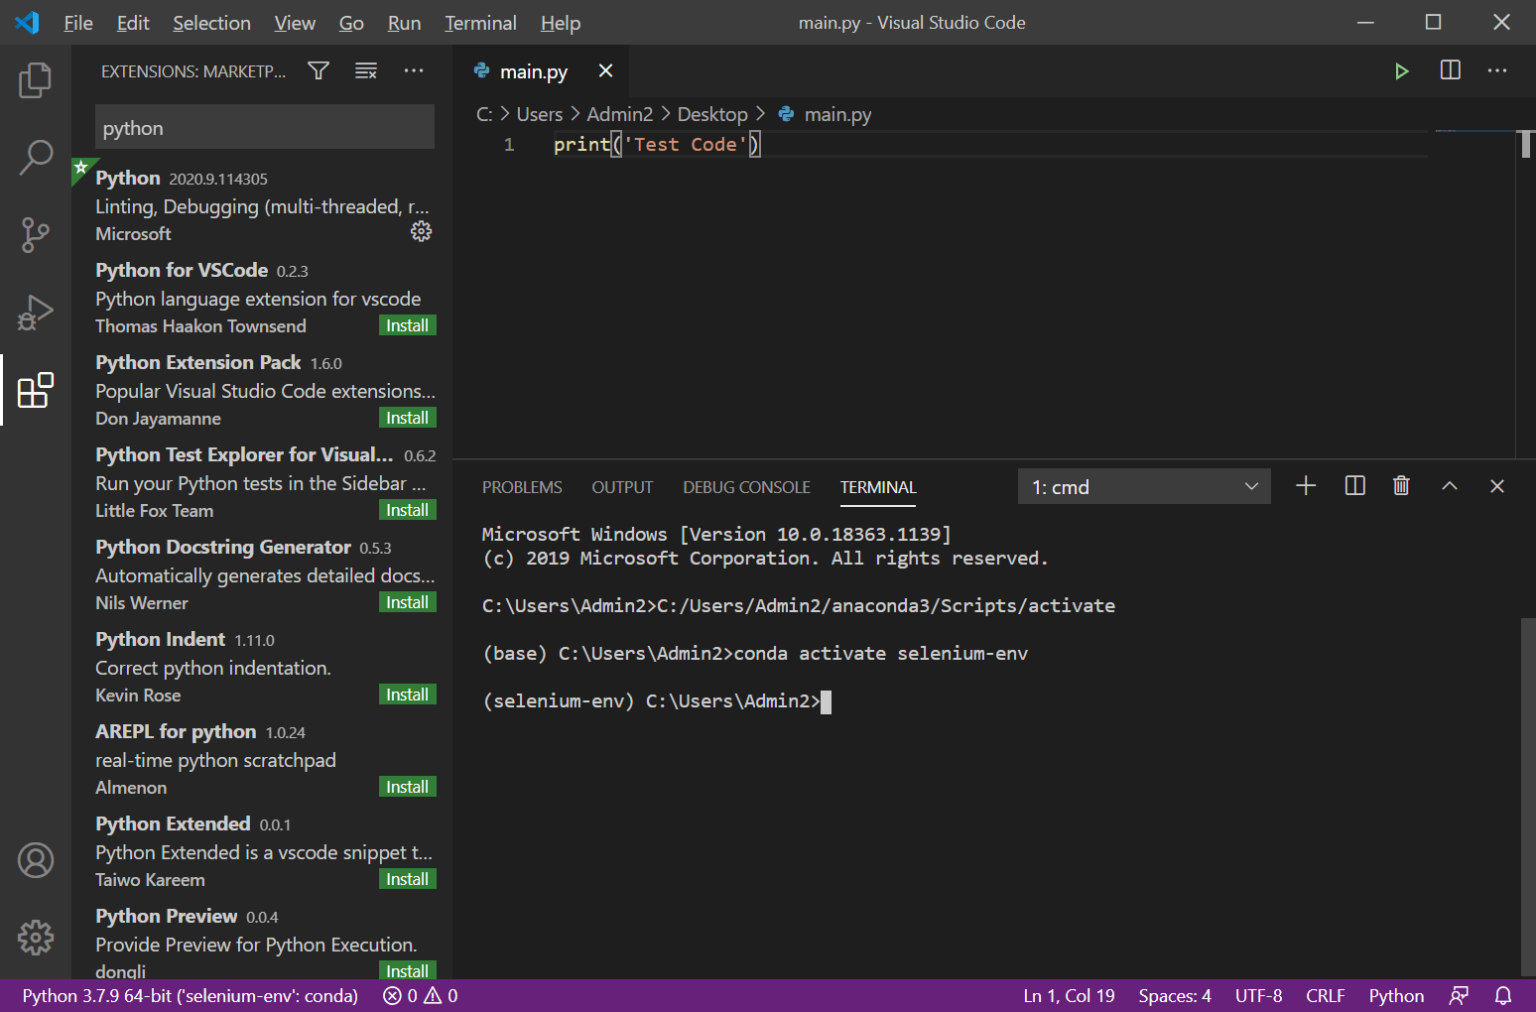Open the Run menu
1536x1012 pixels.
(x=404, y=22)
